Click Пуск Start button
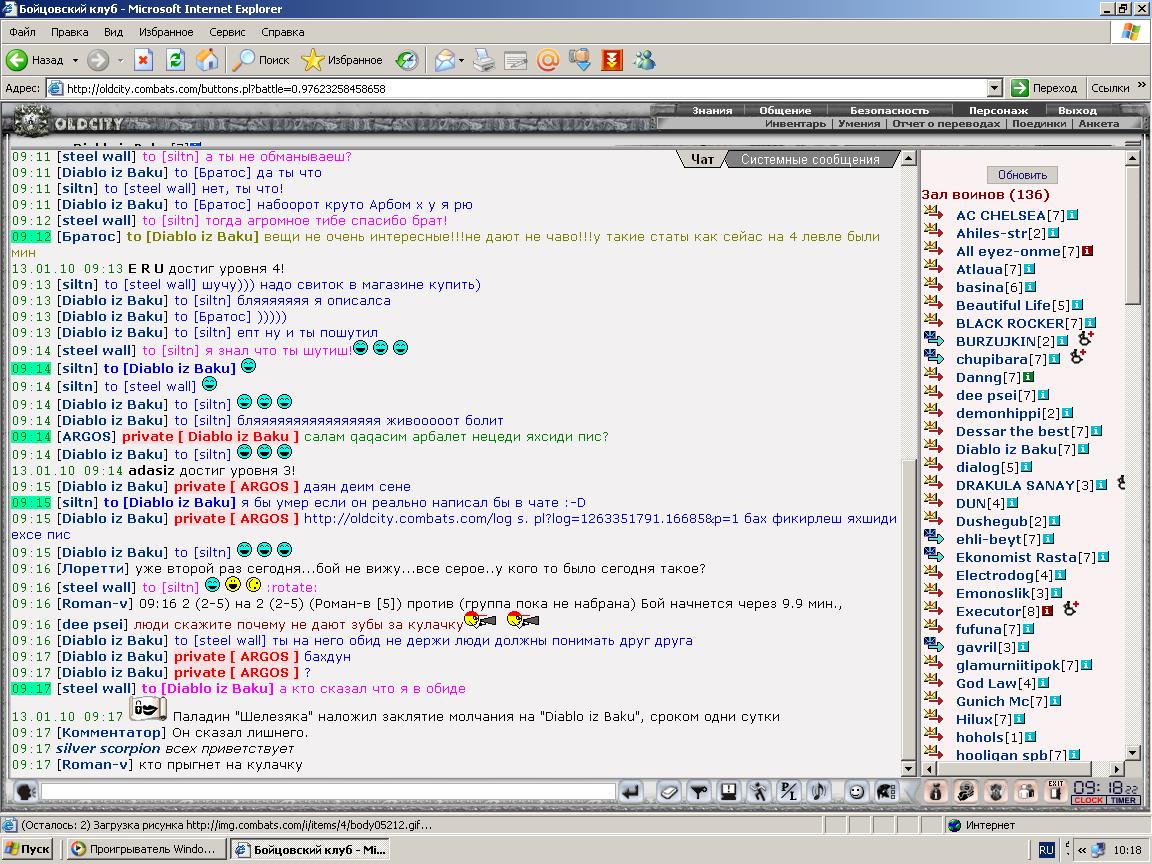1152x864 pixels. coord(26,849)
